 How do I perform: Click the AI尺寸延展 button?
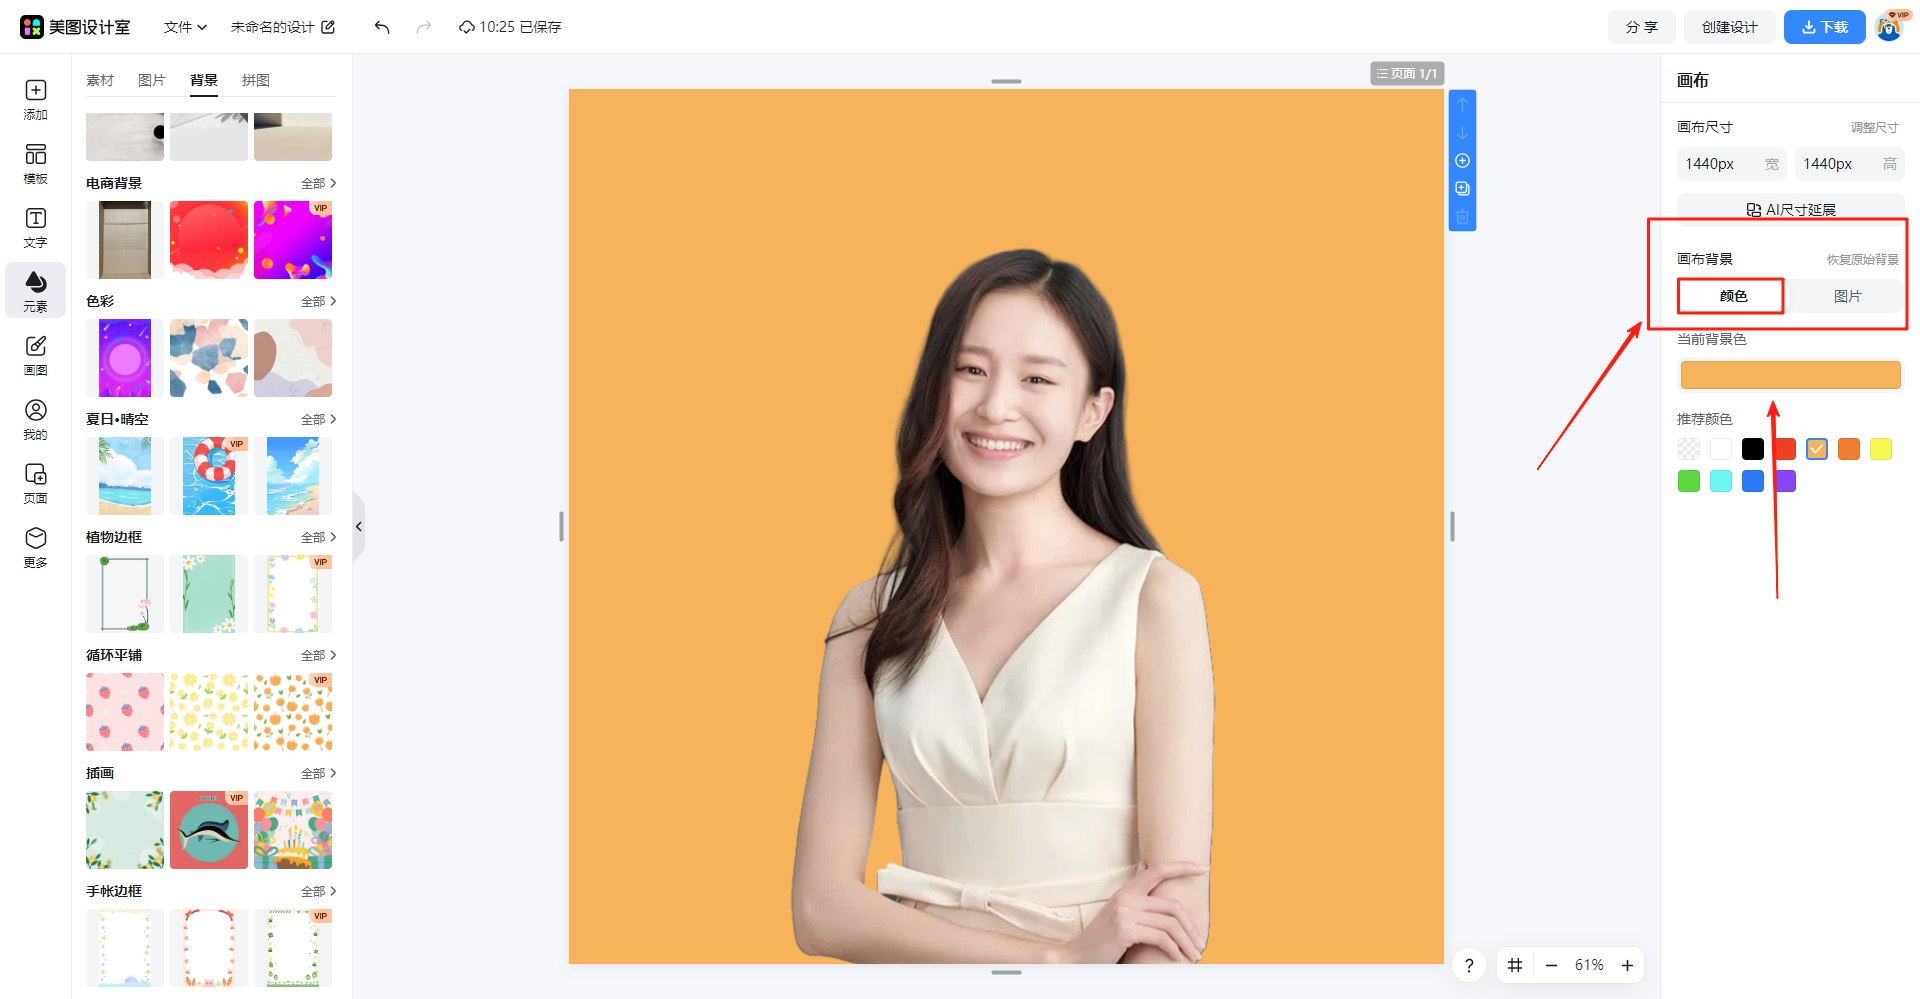tap(1791, 209)
